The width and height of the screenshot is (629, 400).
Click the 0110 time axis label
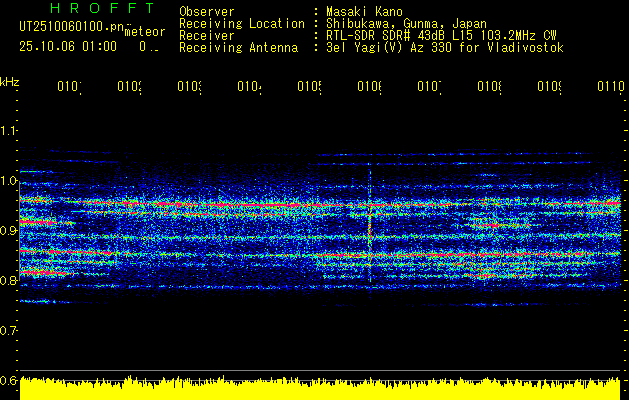pyautogui.click(x=611, y=87)
